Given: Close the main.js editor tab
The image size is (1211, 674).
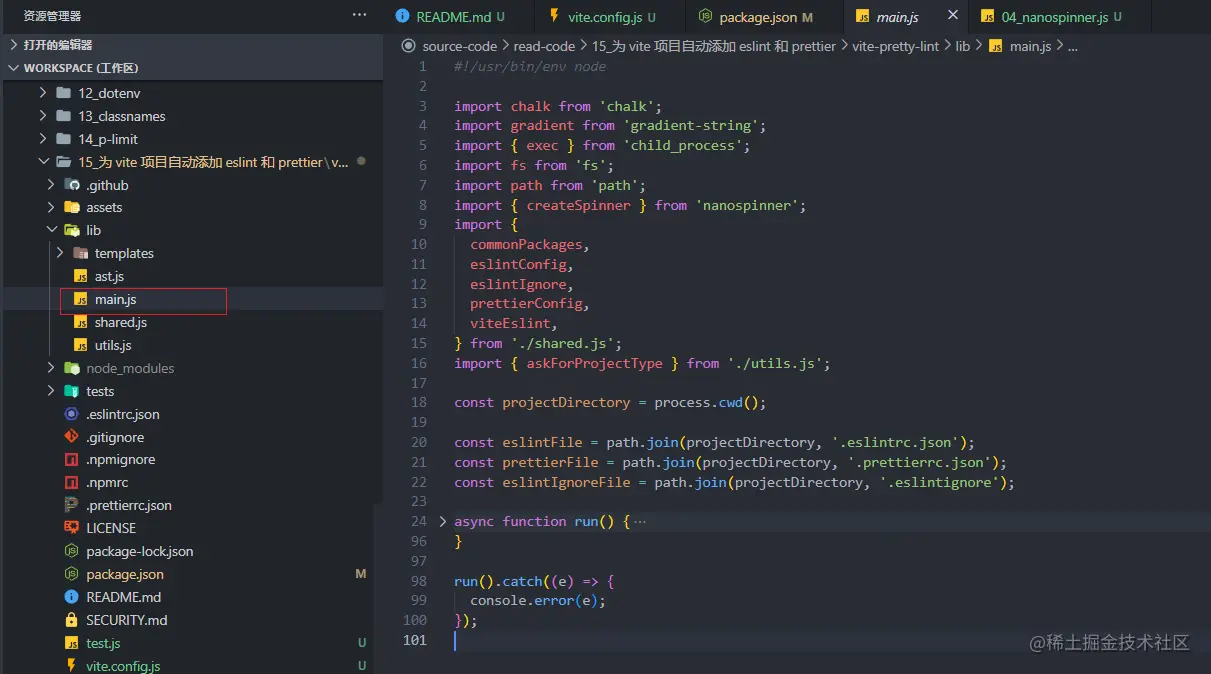Looking at the screenshot, I should (x=953, y=15).
